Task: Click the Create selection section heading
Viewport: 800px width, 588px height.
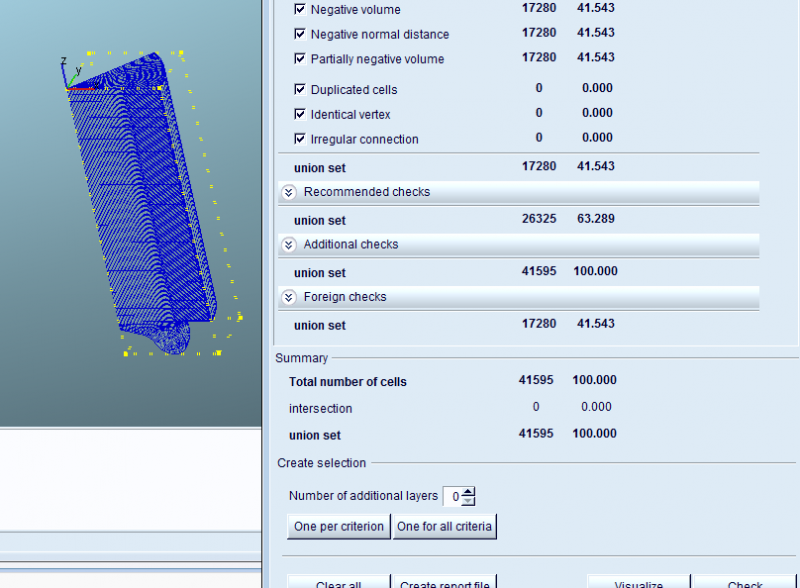Action: (x=321, y=463)
